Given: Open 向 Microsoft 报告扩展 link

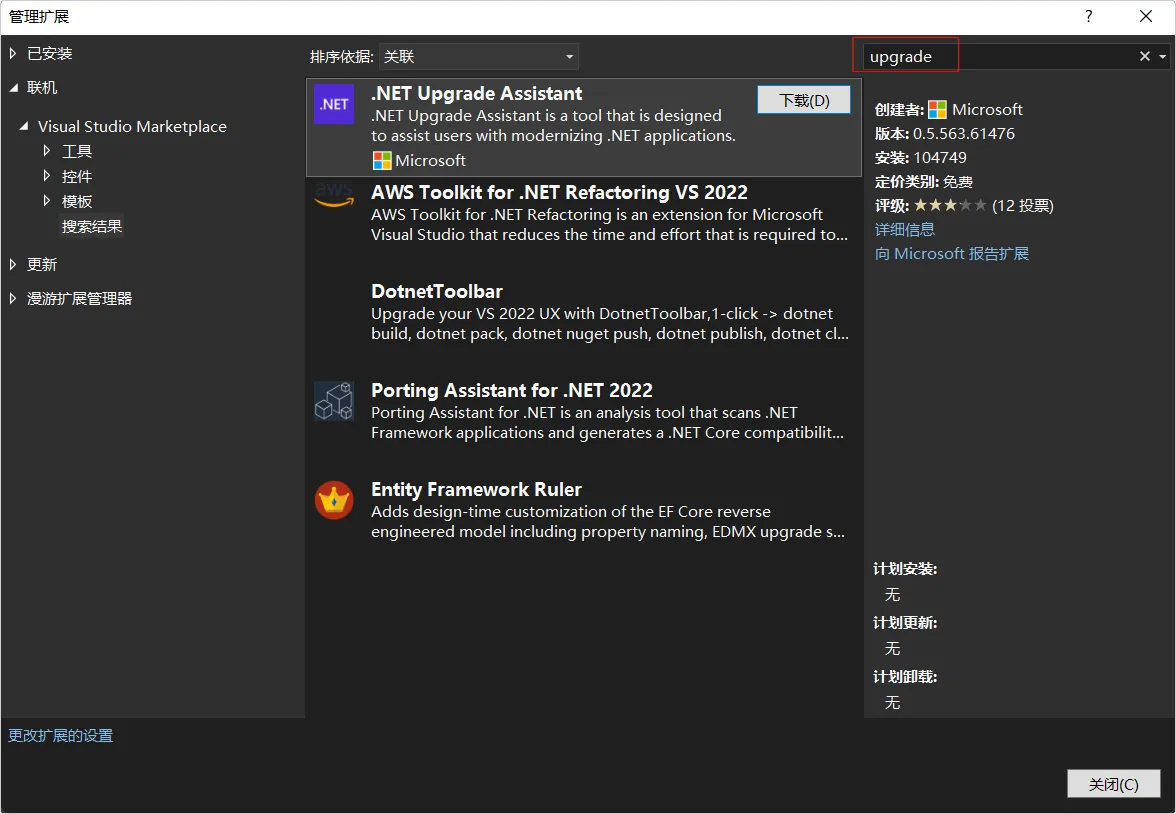Looking at the screenshot, I should [952, 254].
